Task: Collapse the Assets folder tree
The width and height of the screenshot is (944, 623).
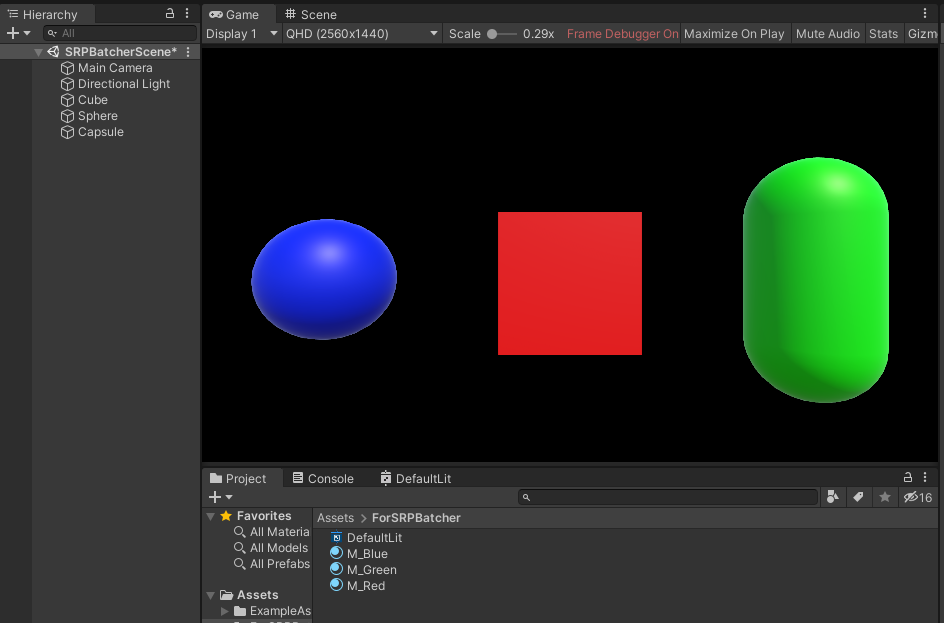Action: tap(211, 595)
